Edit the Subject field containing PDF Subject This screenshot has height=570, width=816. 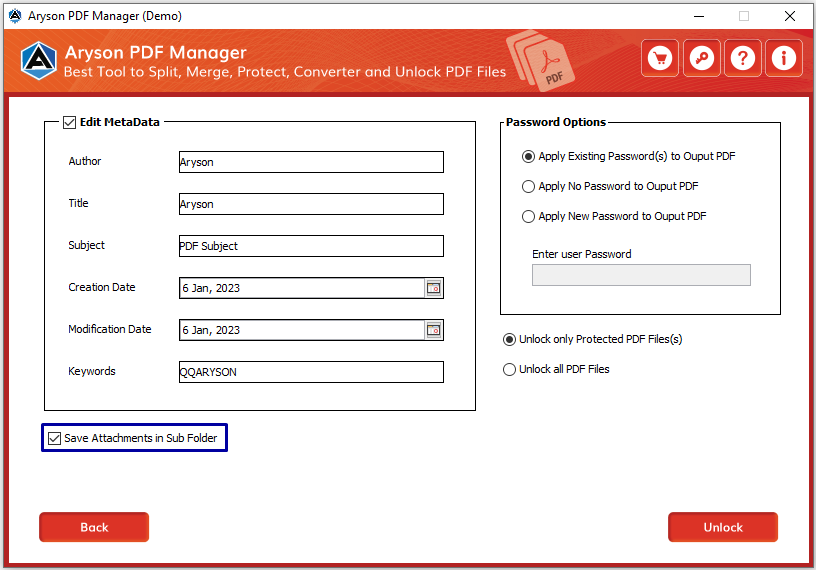pos(311,246)
